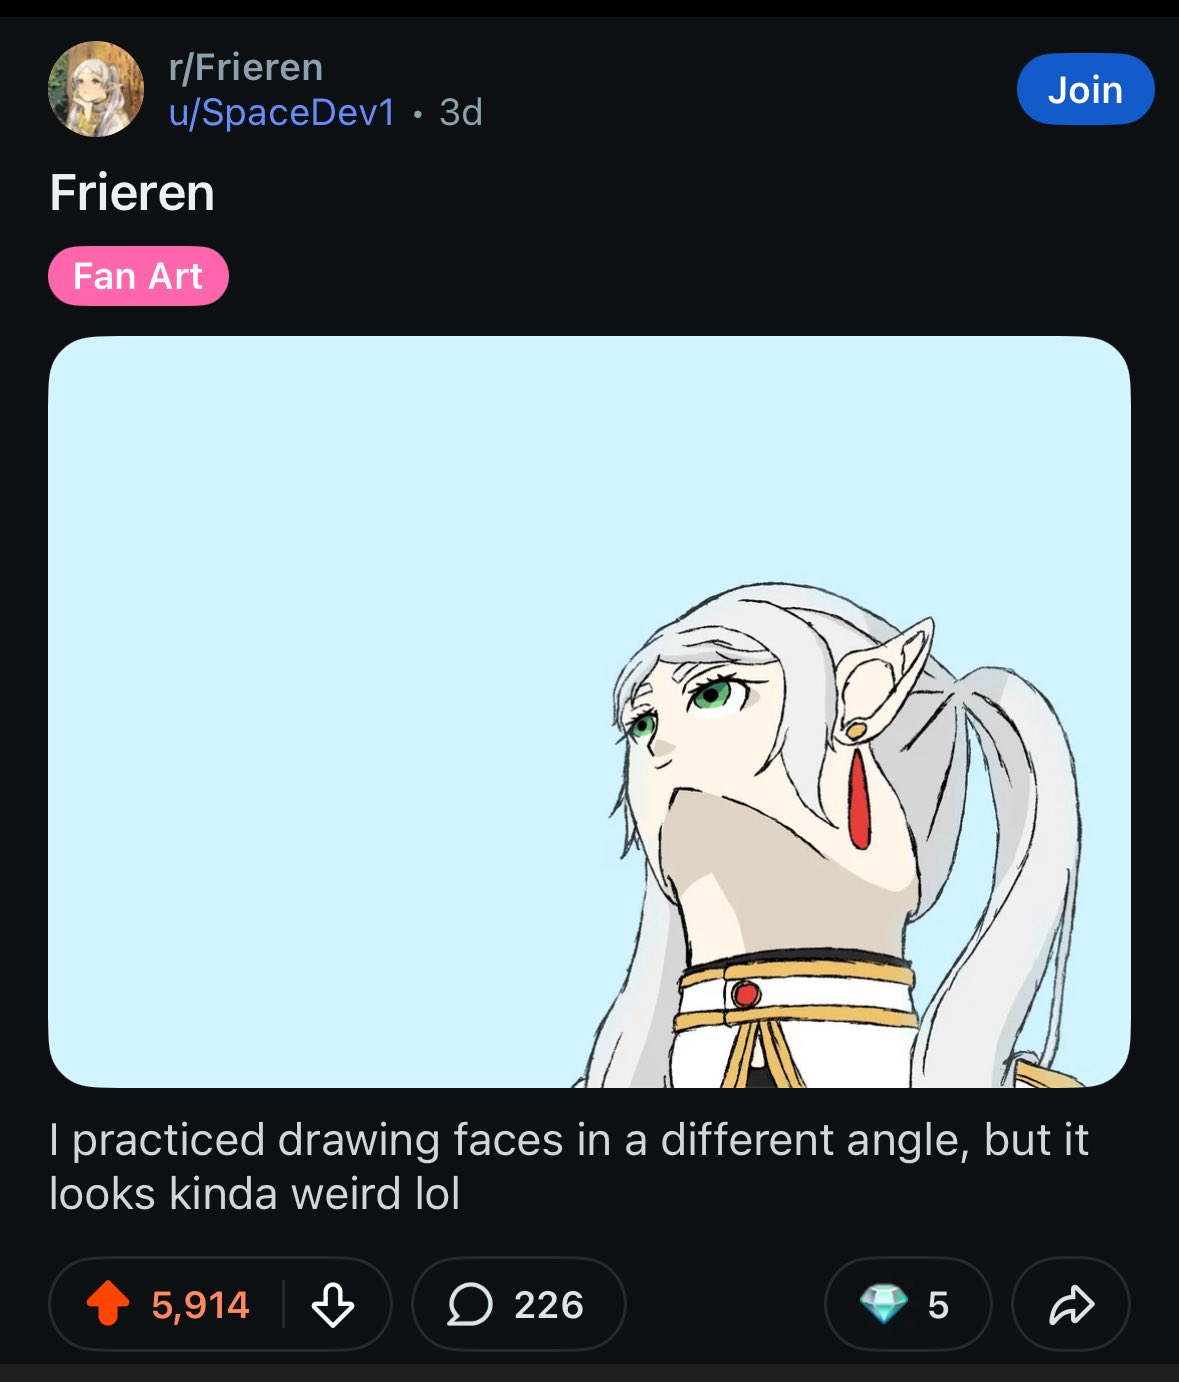Viewport: 1179px width, 1382px height.
Task: Click the post title "Frieren"
Action: coord(132,193)
